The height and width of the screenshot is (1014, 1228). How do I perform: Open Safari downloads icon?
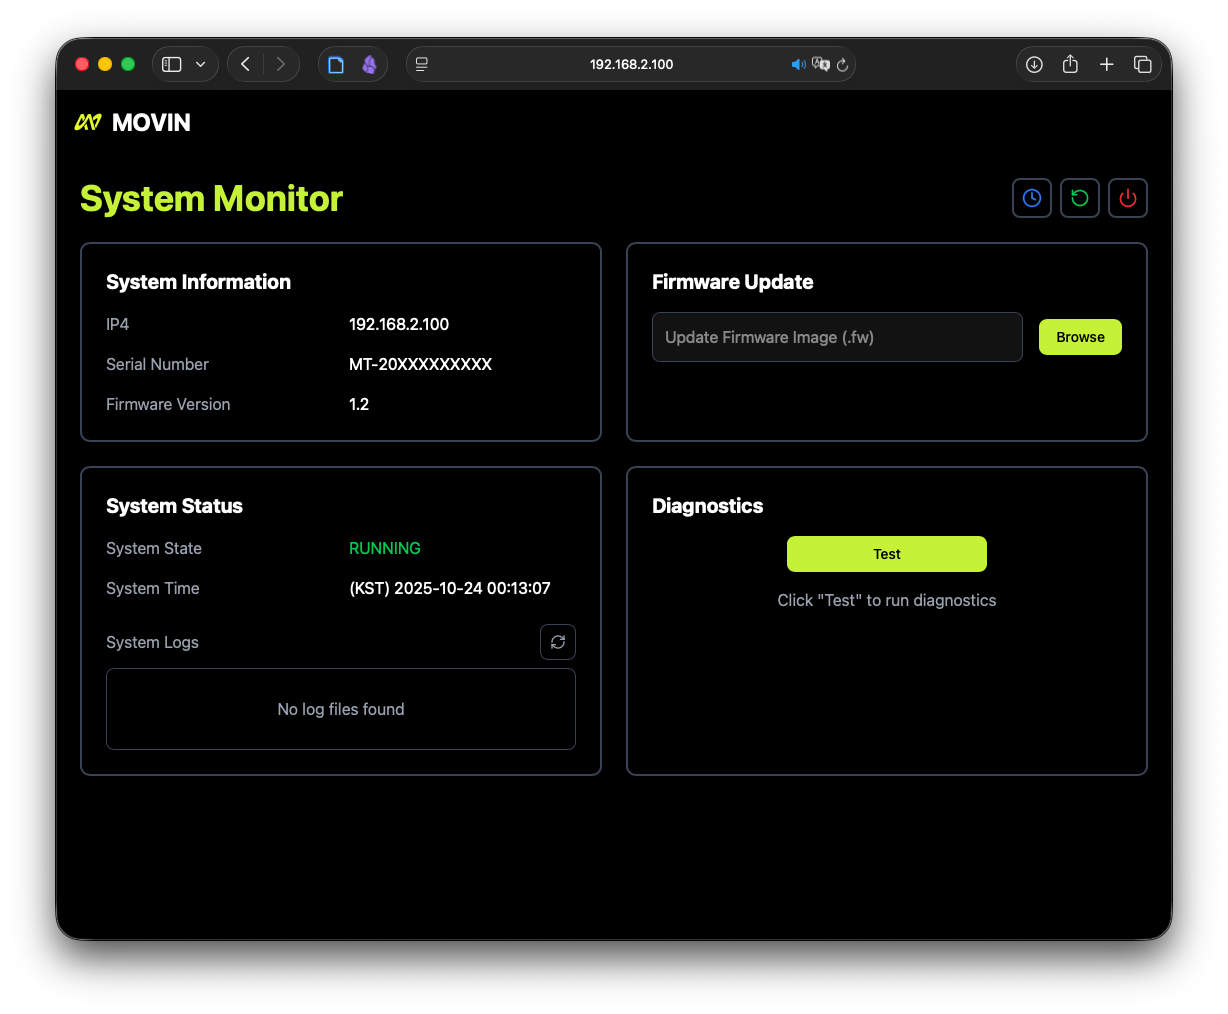pos(1034,64)
